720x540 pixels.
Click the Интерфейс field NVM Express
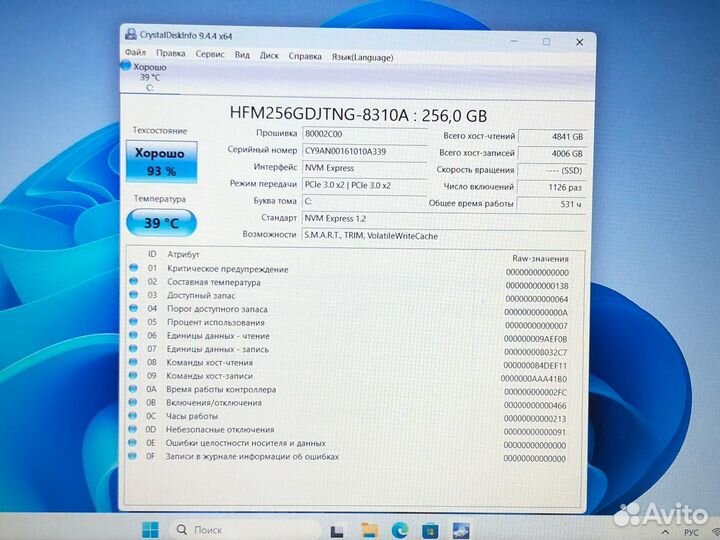364,169
